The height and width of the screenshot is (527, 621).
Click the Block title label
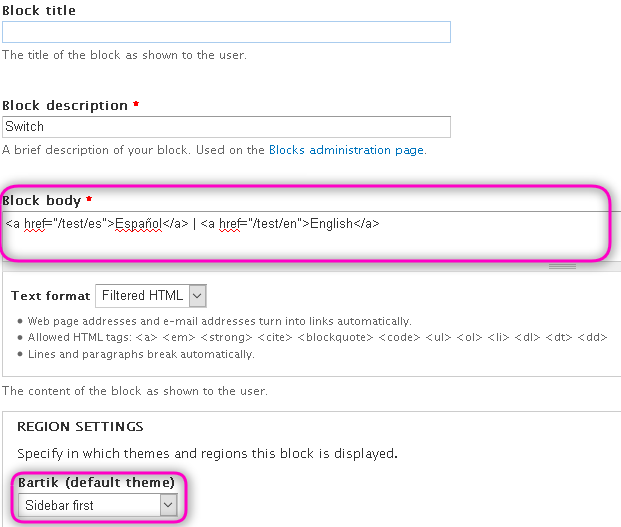click(x=39, y=10)
